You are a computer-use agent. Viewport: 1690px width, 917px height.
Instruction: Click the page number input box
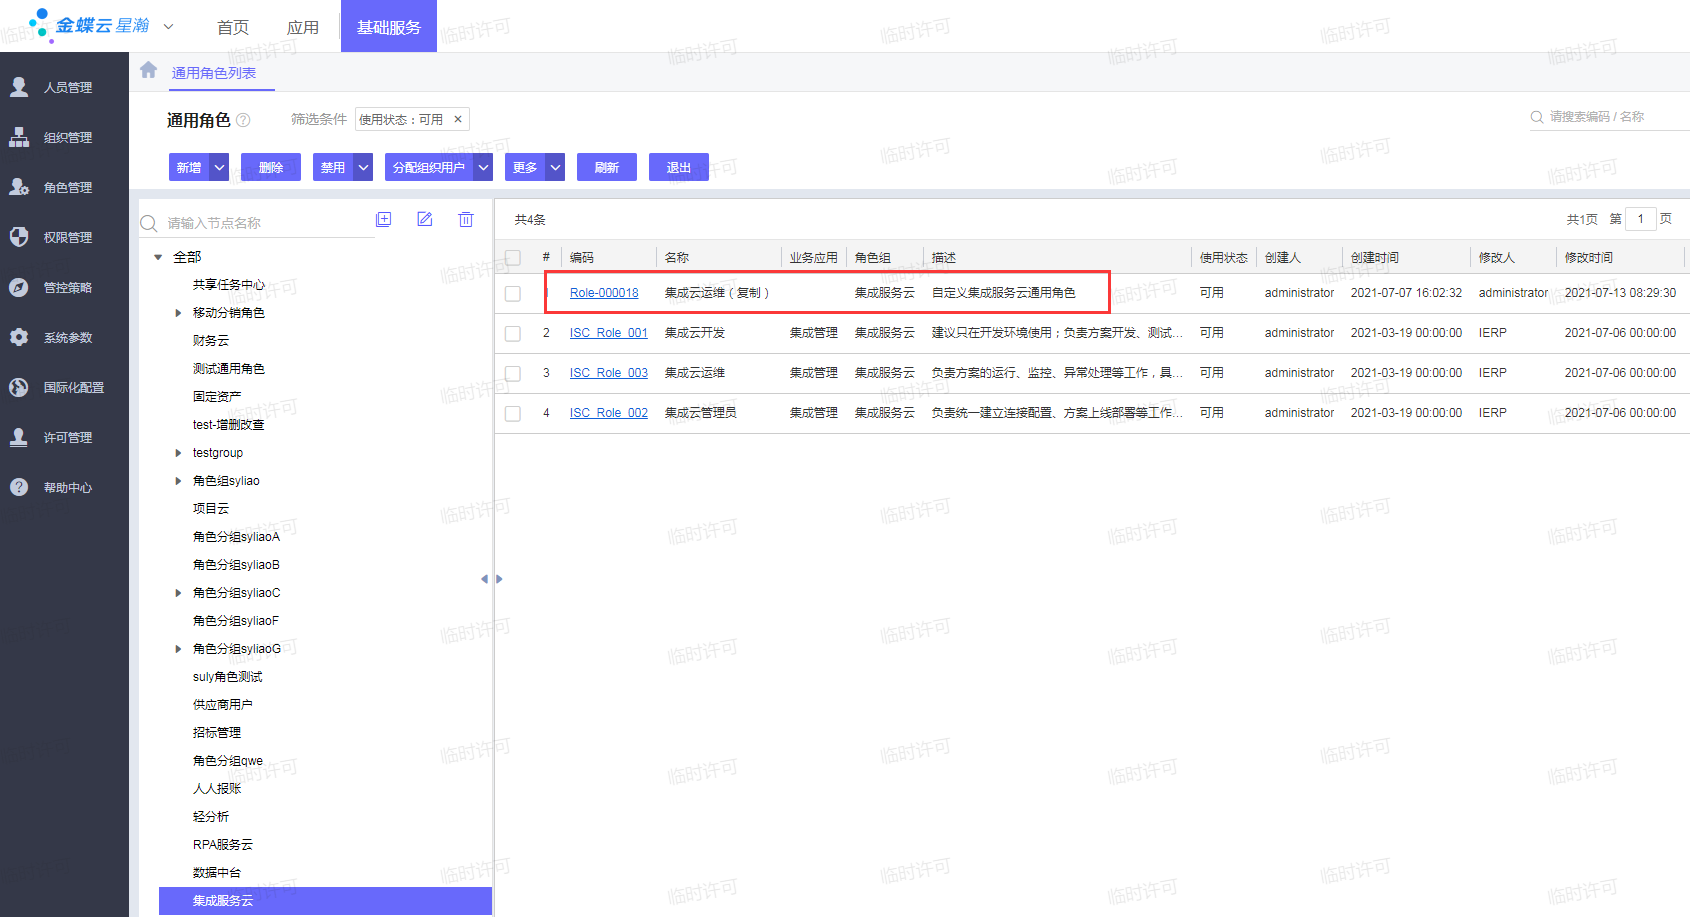coord(1641,219)
